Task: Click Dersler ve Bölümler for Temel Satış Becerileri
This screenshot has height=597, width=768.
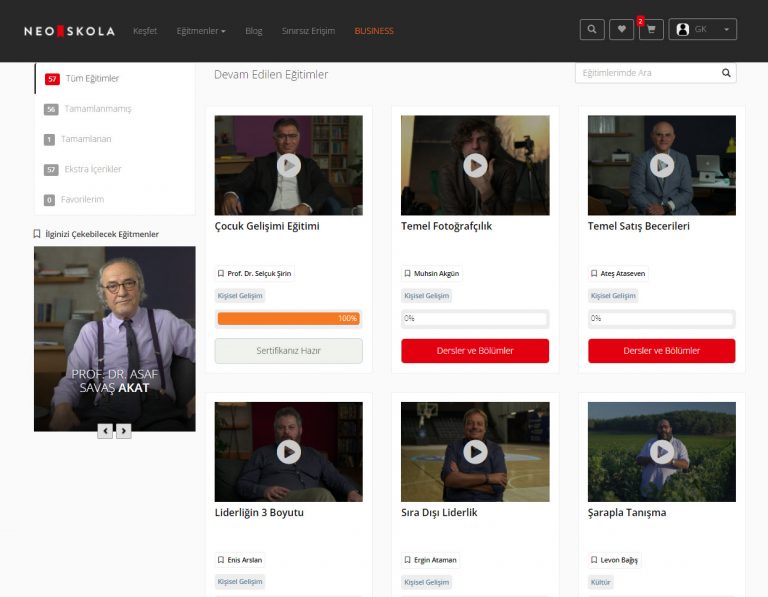Action: coord(661,351)
